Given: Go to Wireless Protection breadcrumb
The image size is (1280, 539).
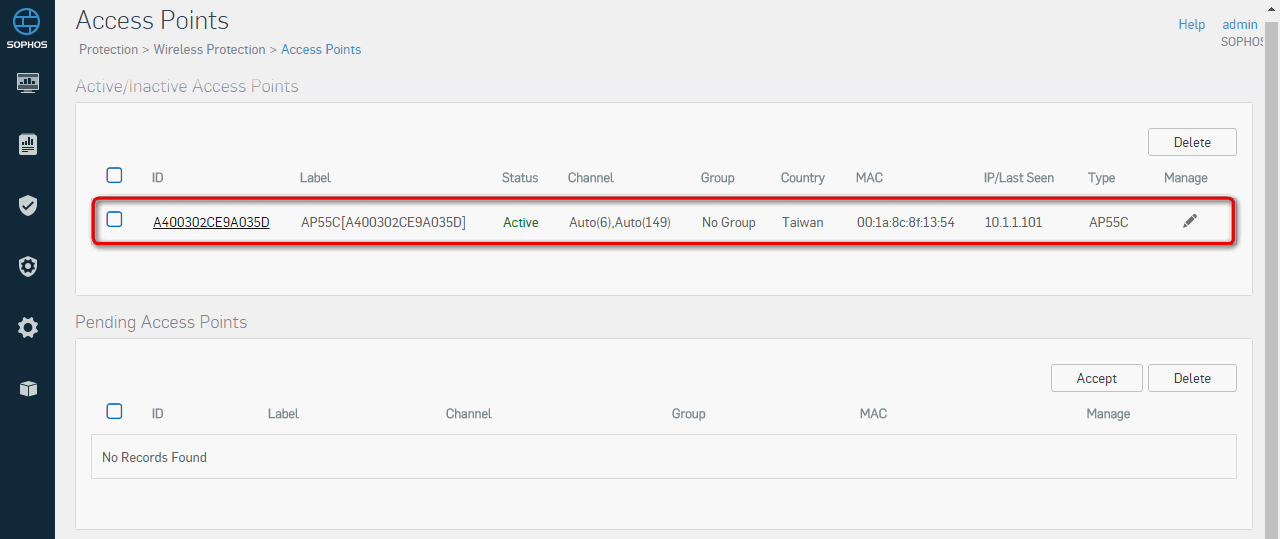Looking at the screenshot, I should click(210, 49).
